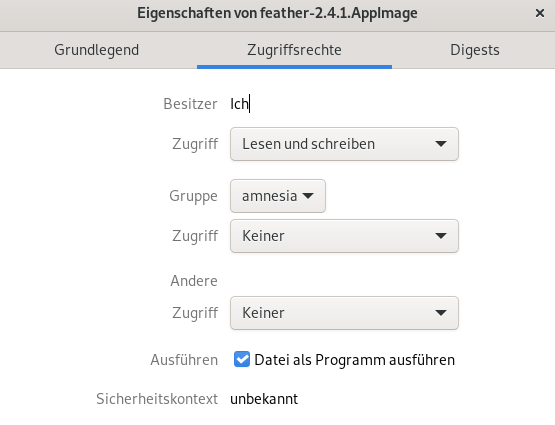
Task: Close the Eigenschaften properties dialog
Action: 539,13
